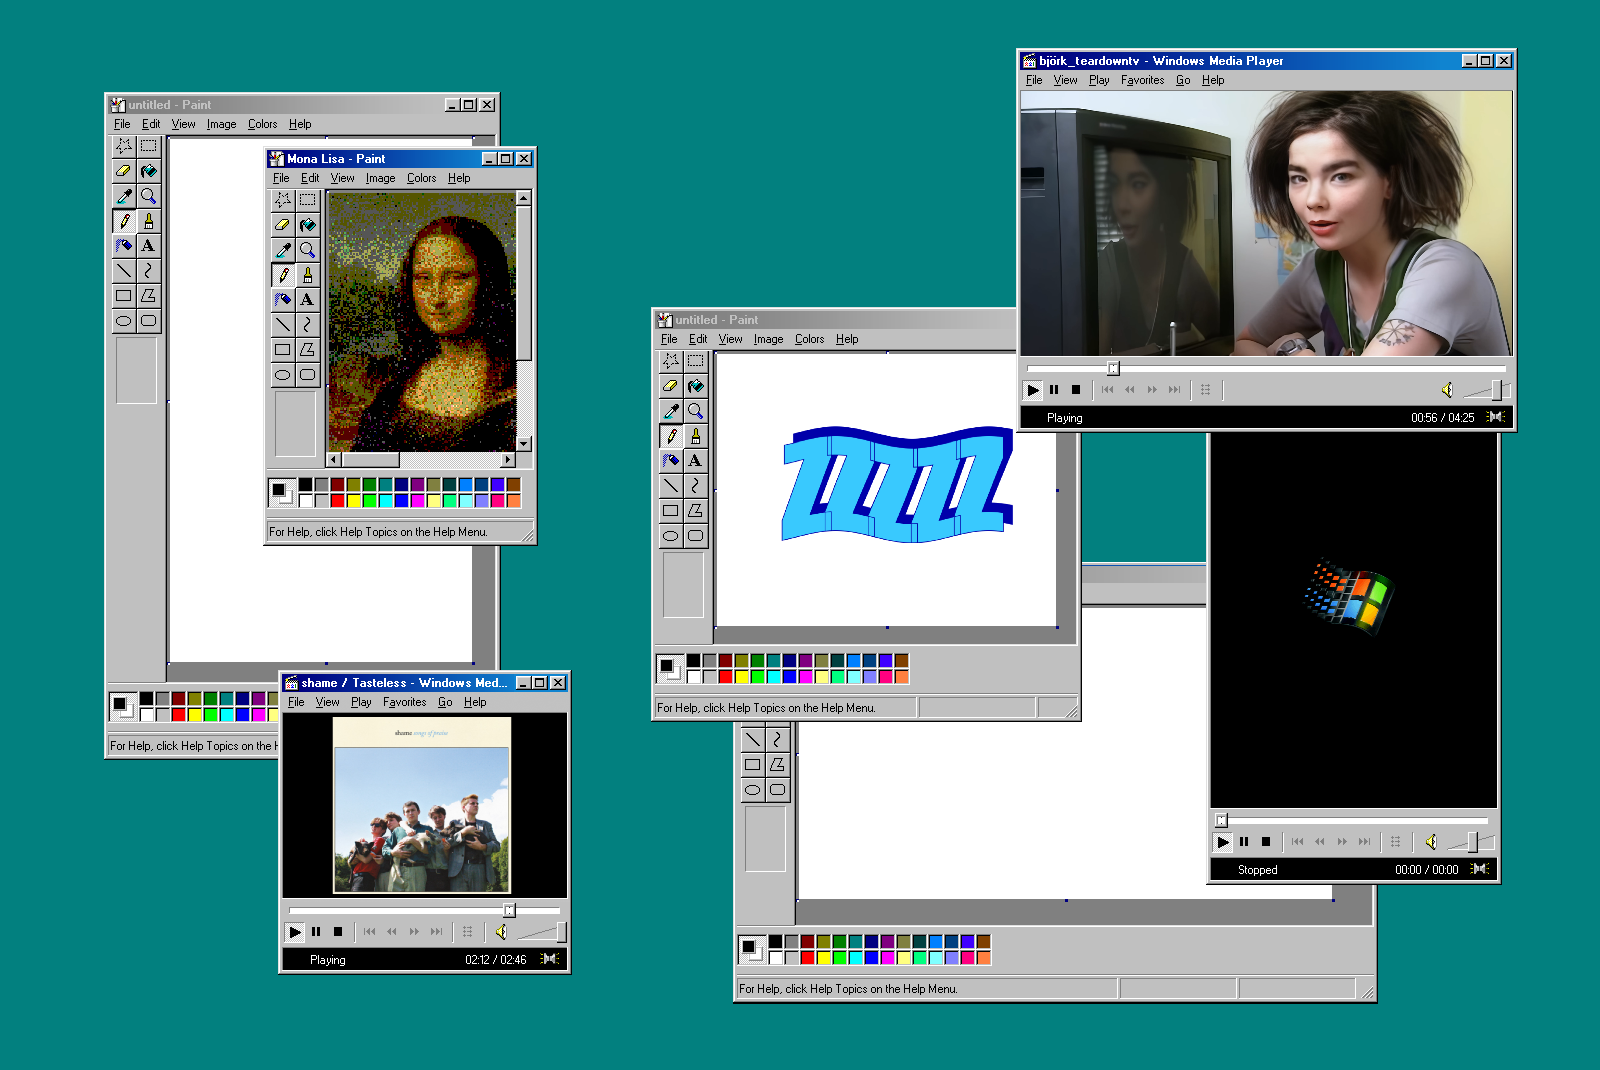The image size is (1600, 1070).
Task: Click the time readout 02:12 / 02:46
Action: coord(496,960)
